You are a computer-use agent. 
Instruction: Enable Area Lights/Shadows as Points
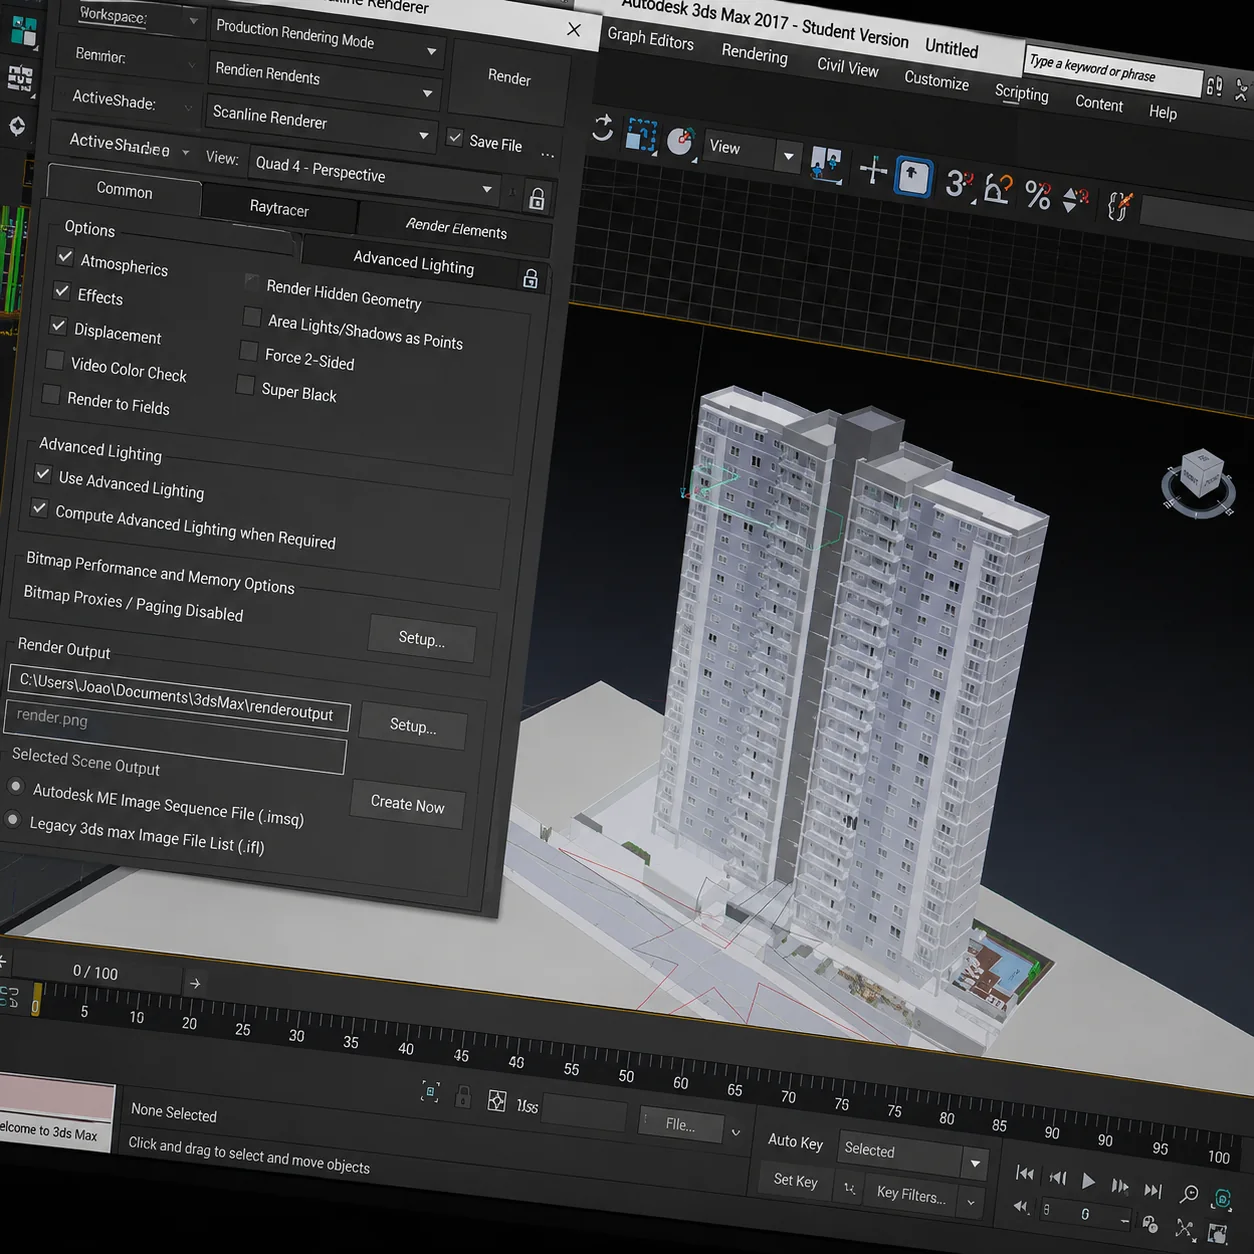click(x=252, y=317)
